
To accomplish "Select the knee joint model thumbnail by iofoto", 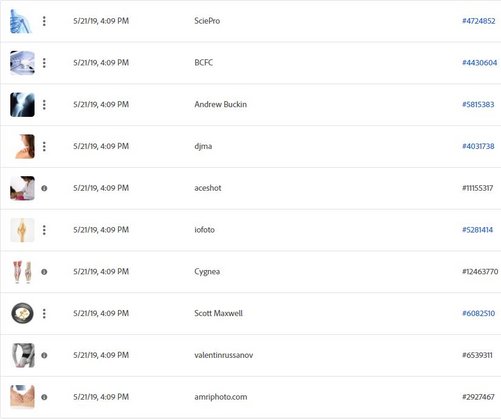I will pos(22,230).
